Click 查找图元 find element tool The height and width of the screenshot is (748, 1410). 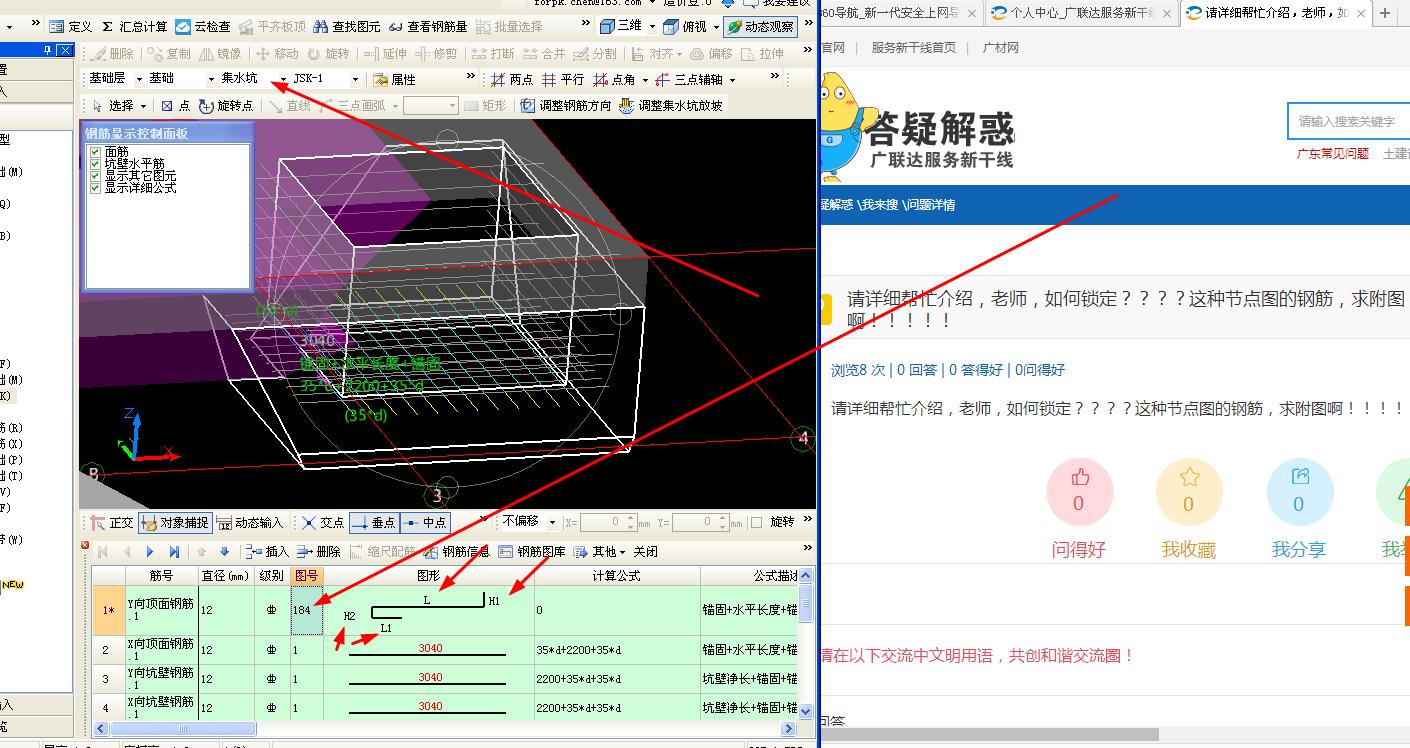click(347, 27)
